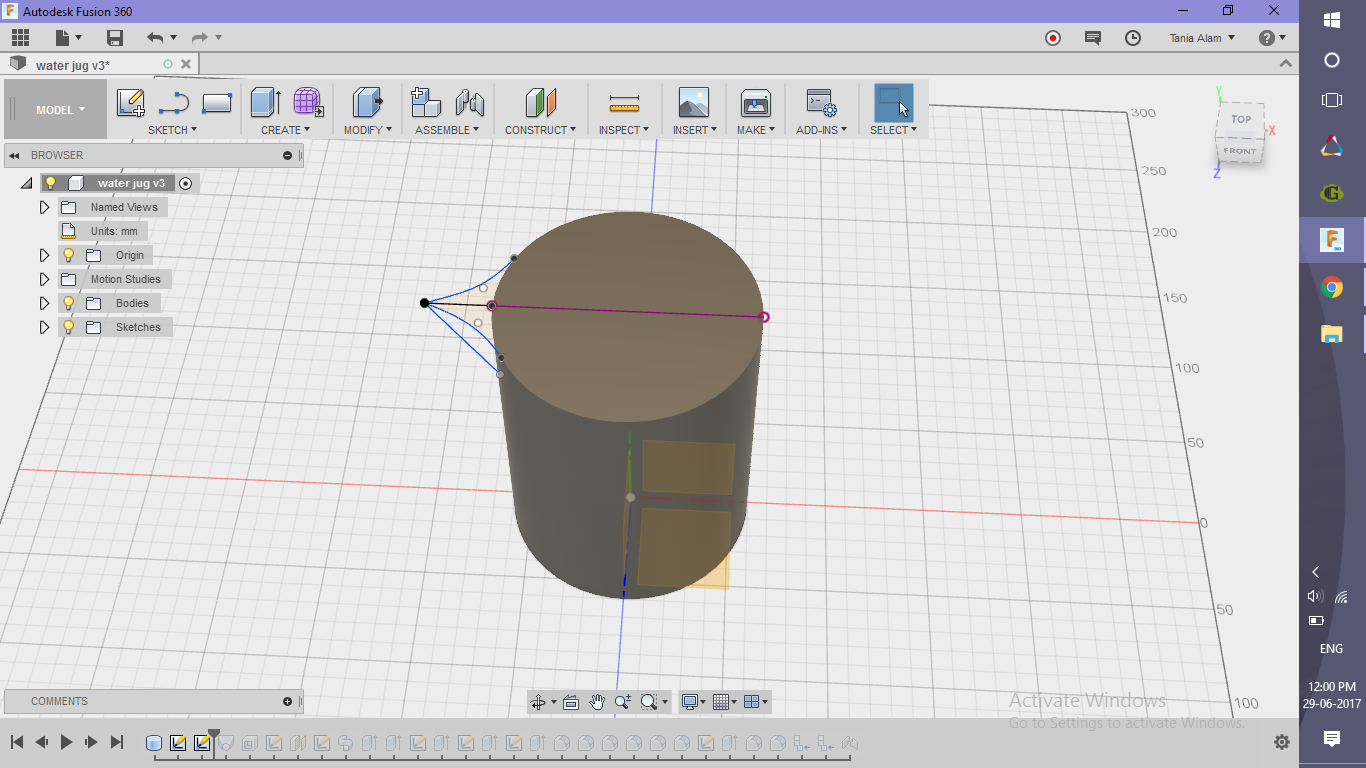This screenshot has width=1366, height=768.
Task: Click the TOP face of view cube
Action: pos(1240,120)
